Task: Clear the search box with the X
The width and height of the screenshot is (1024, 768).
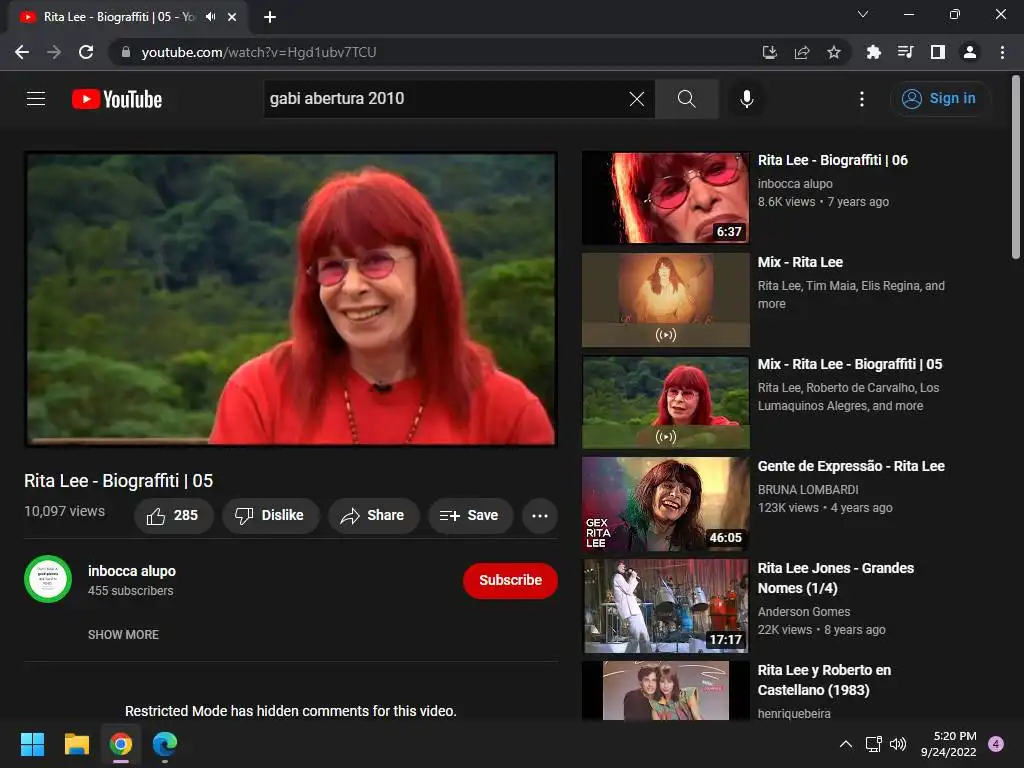Action: (637, 99)
